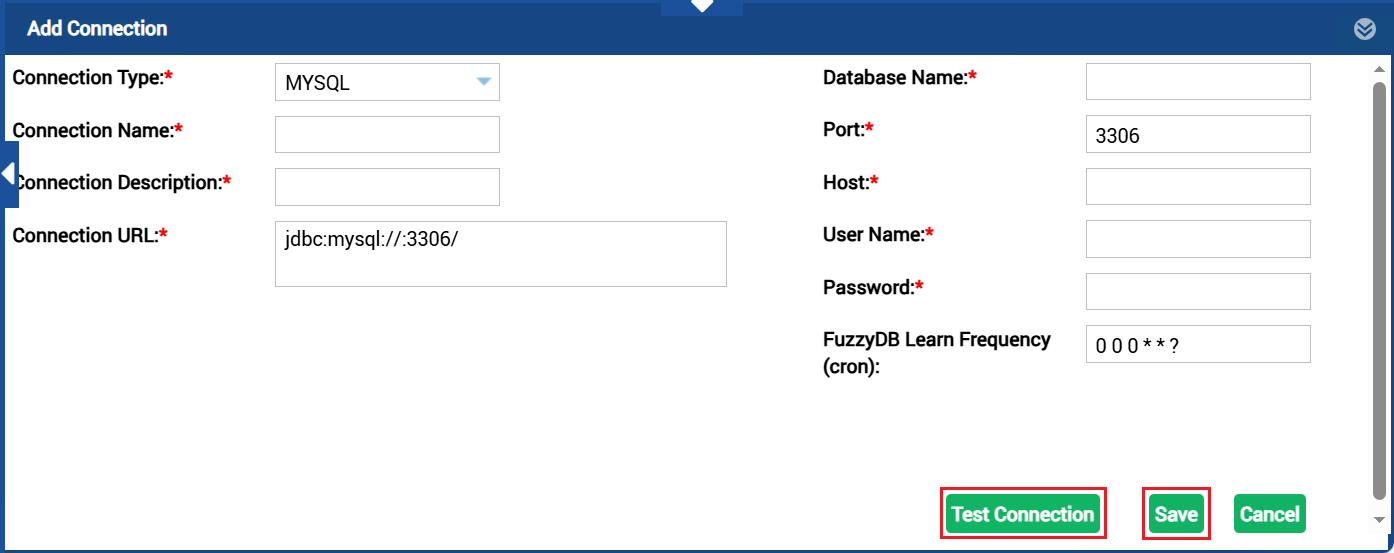Image resolution: width=1394 pixels, height=553 pixels.
Task: Save the new connection
Action: (1176, 514)
